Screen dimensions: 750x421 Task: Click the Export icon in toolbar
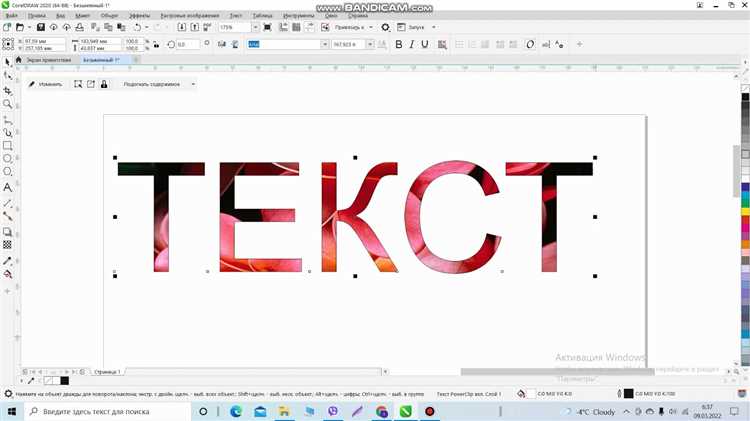(x=195, y=27)
